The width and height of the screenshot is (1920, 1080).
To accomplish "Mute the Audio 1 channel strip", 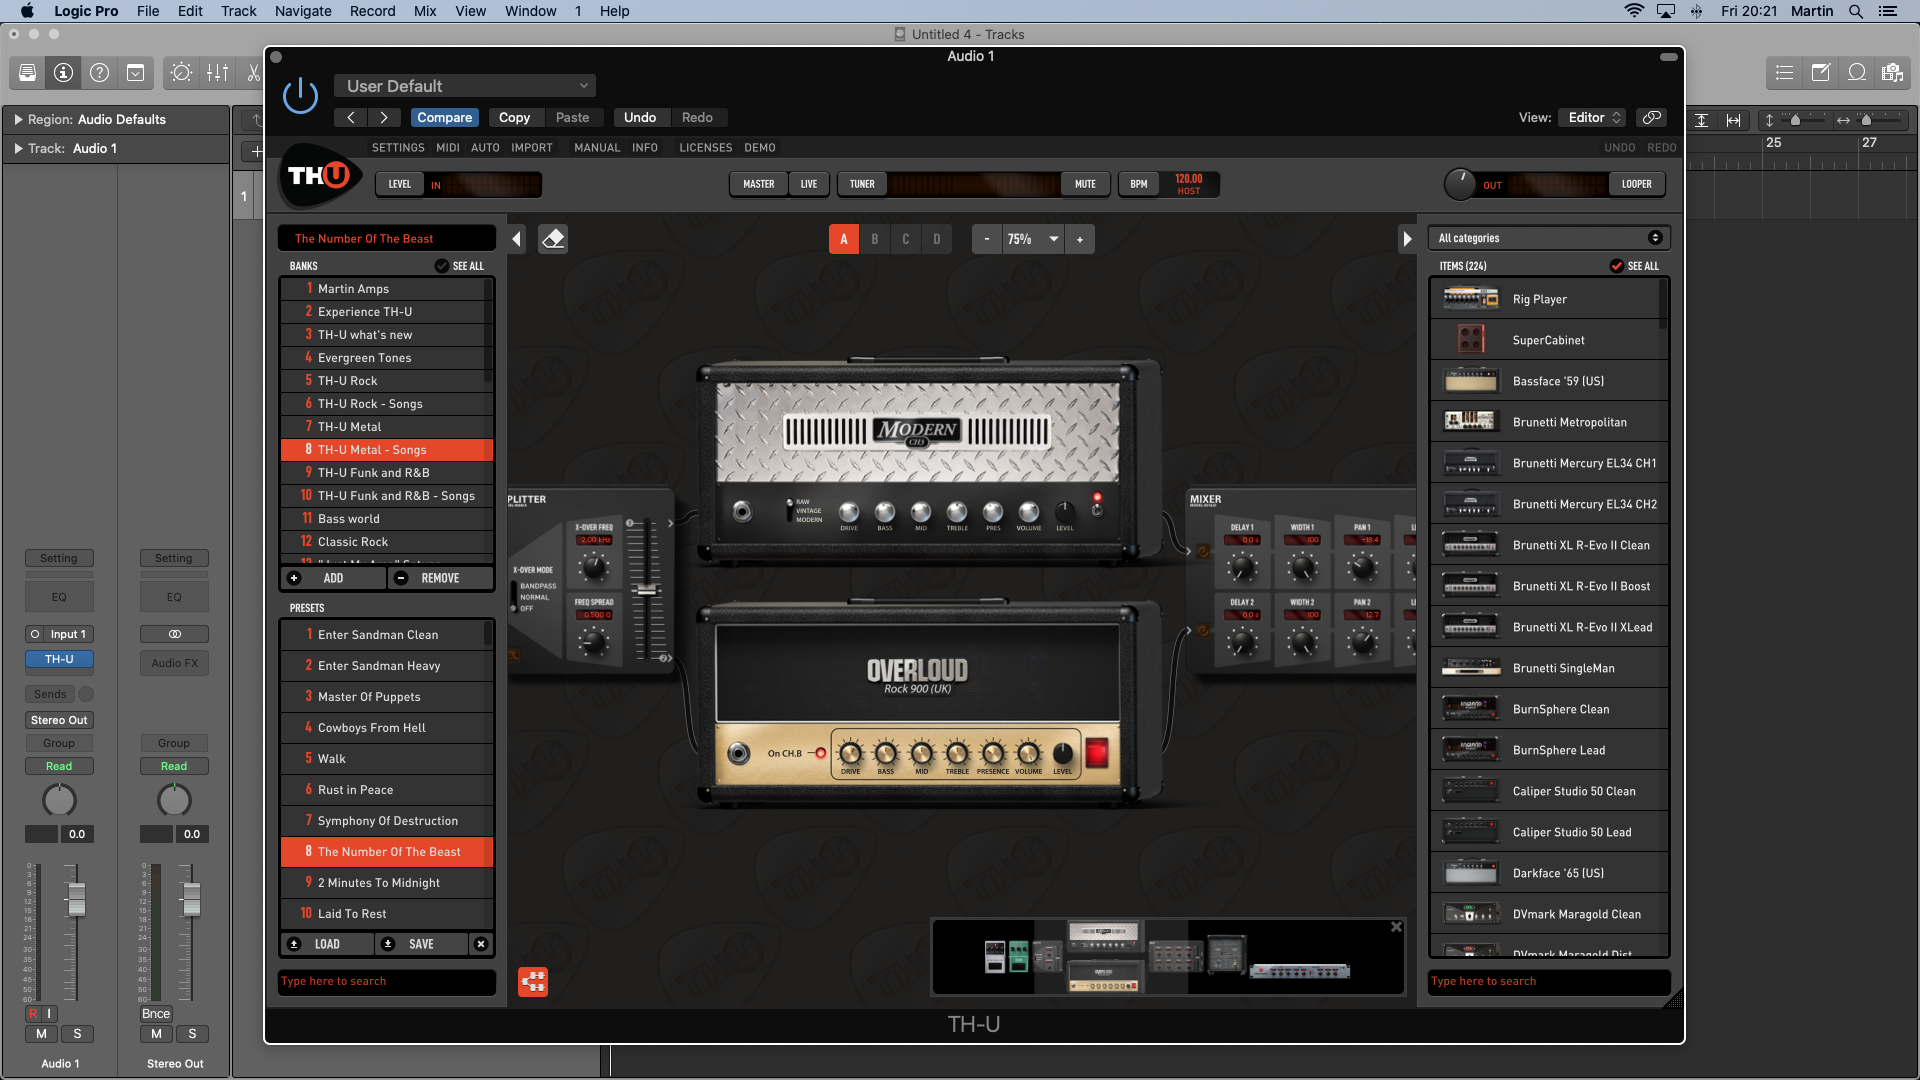I will 41,1034.
